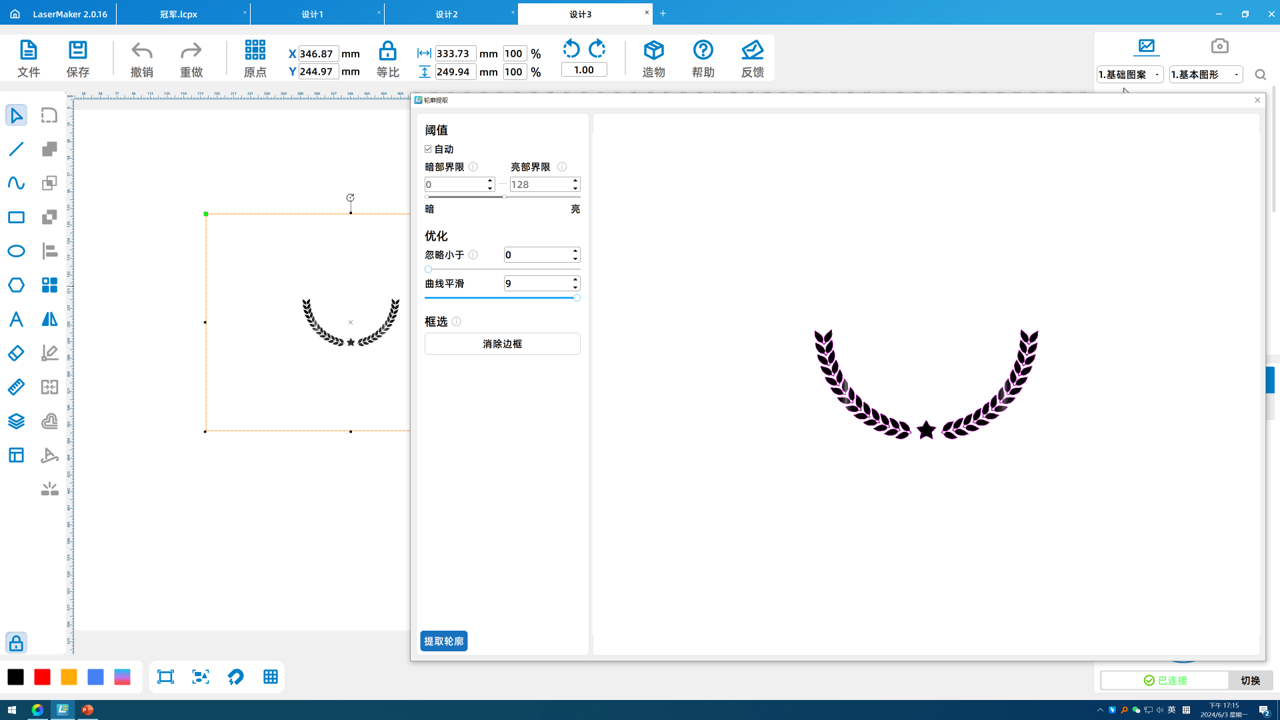This screenshot has height=720, width=1280.
Task: Select the line drawing tool
Action: (x=16, y=149)
